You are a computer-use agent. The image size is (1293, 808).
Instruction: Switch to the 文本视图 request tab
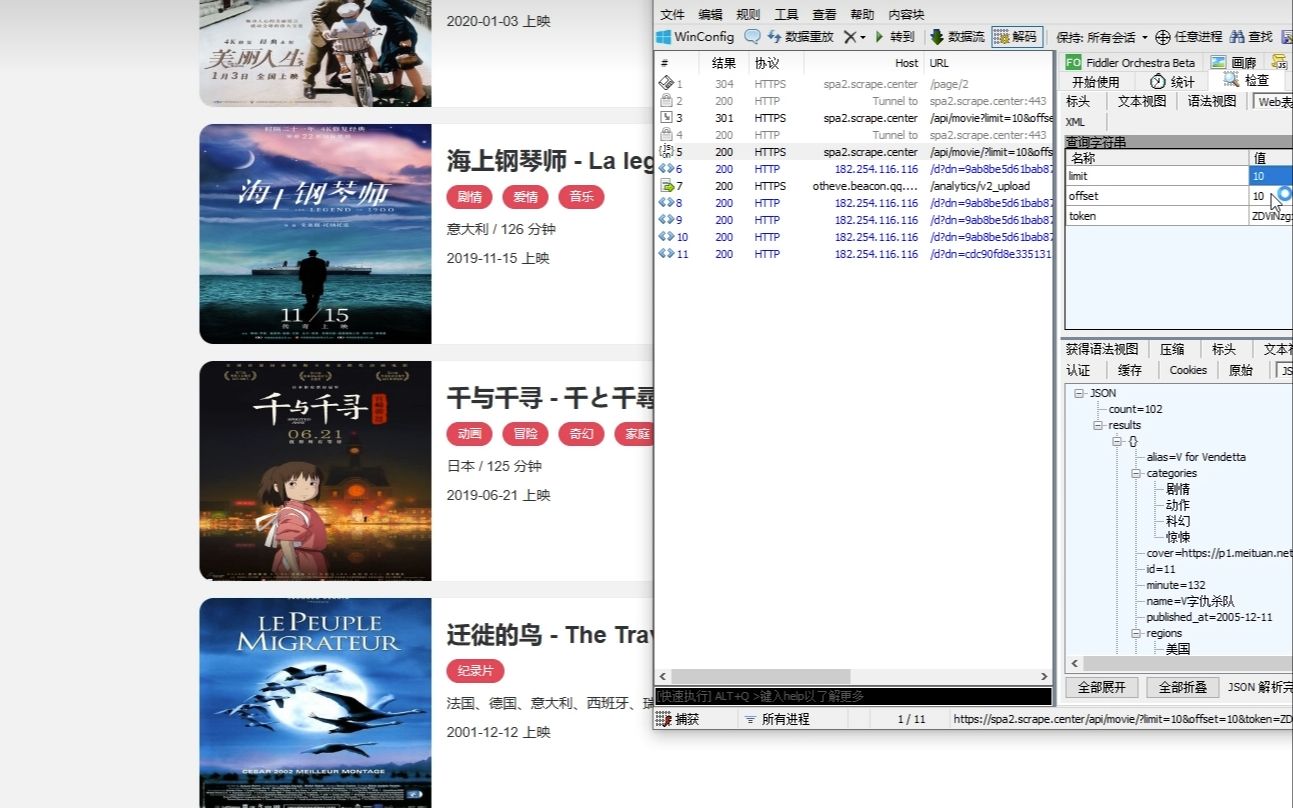(1142, 101)
